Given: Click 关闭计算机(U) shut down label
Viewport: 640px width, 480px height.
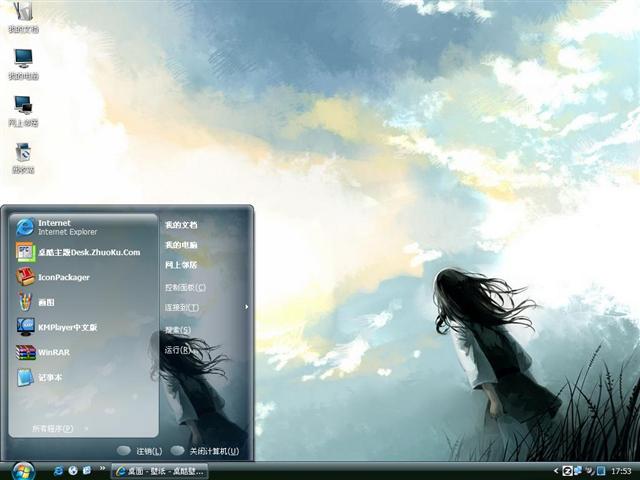Looking at the screenshot, I should tap(214, 451).
